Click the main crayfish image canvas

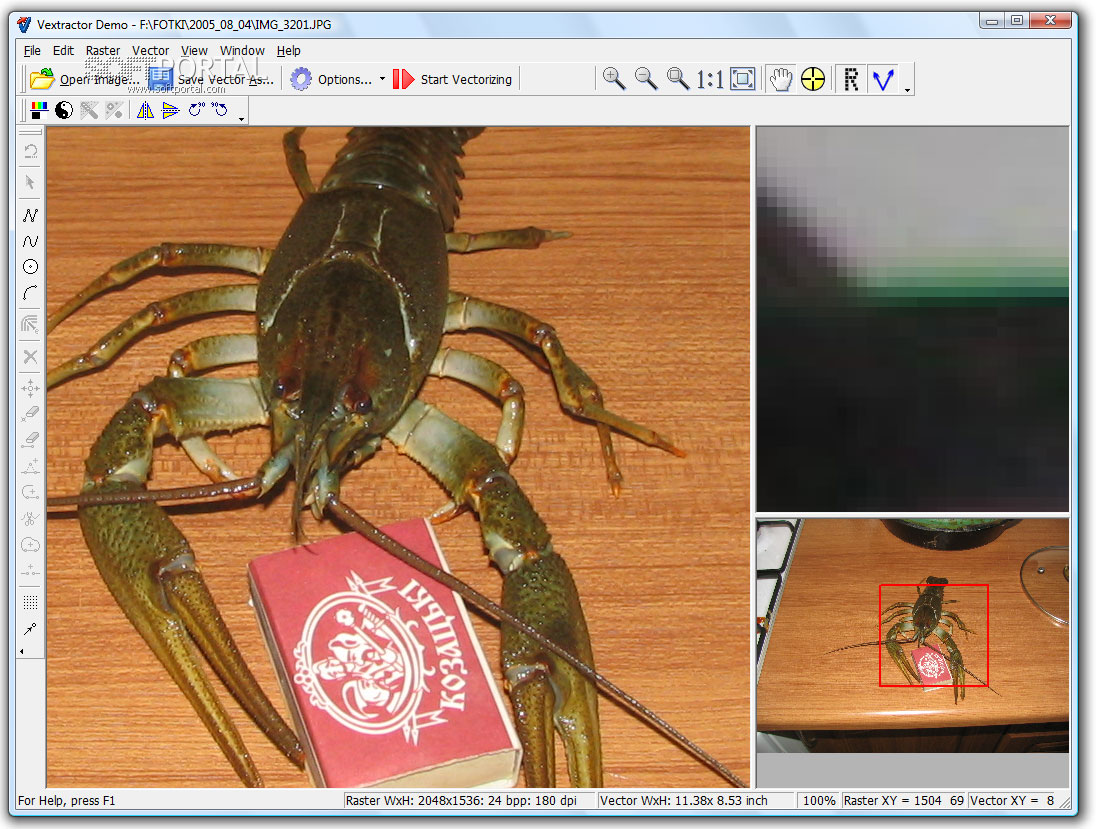(x=398, y=456)
